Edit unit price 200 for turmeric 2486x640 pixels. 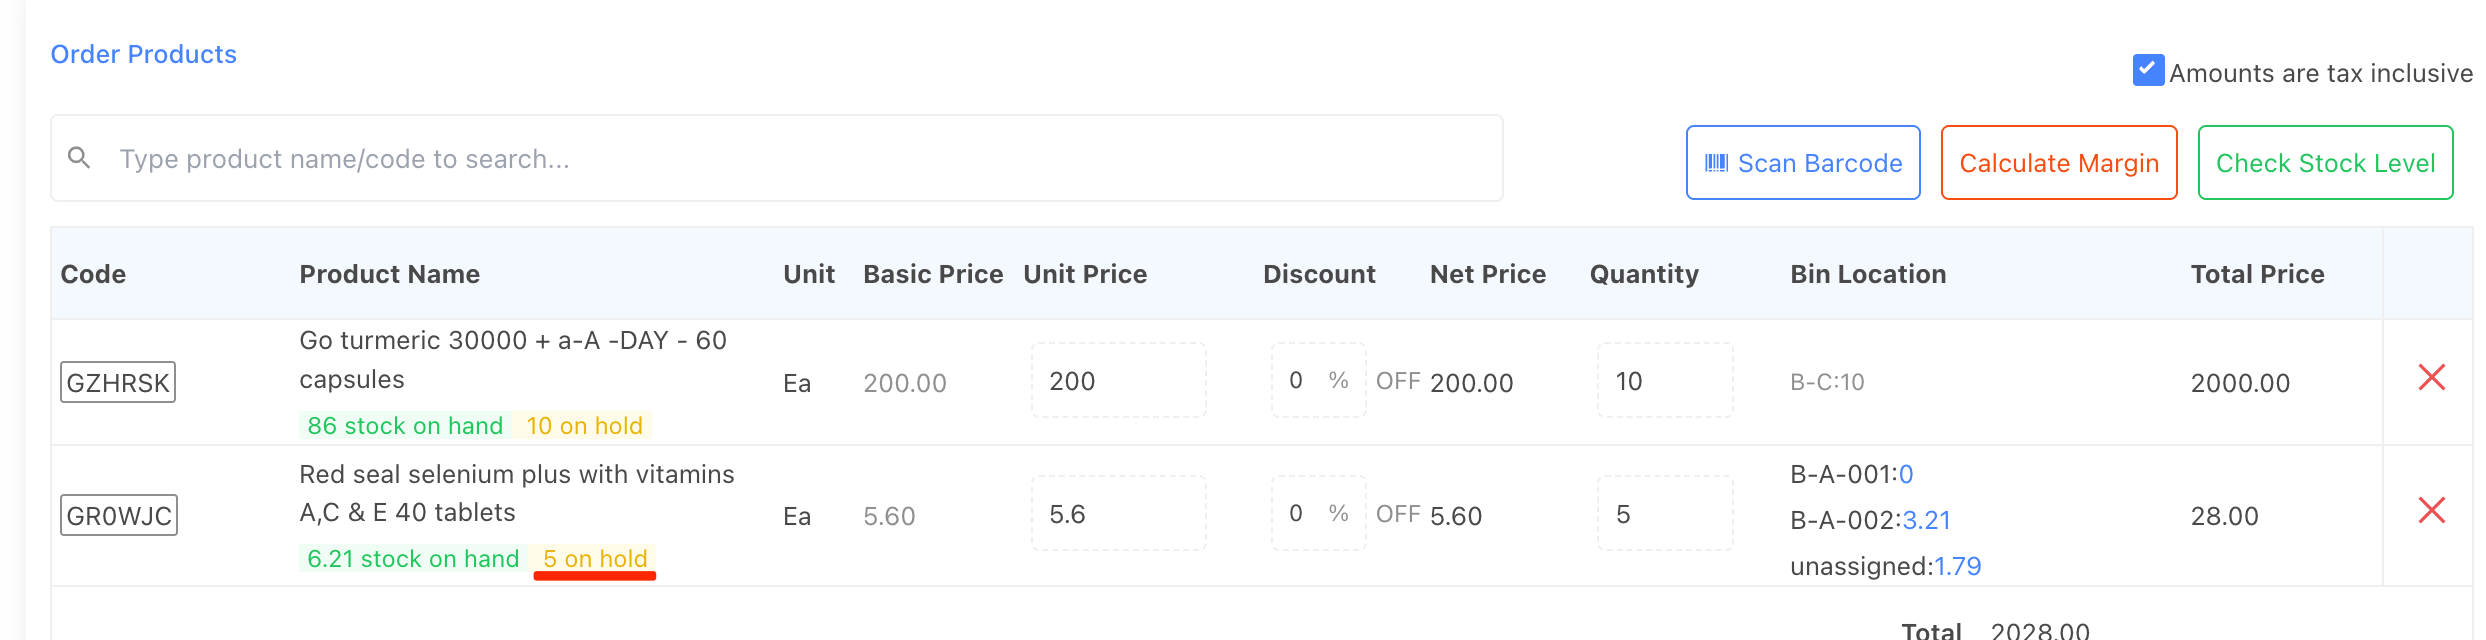pyautogui.click(x=1117, y=381)
